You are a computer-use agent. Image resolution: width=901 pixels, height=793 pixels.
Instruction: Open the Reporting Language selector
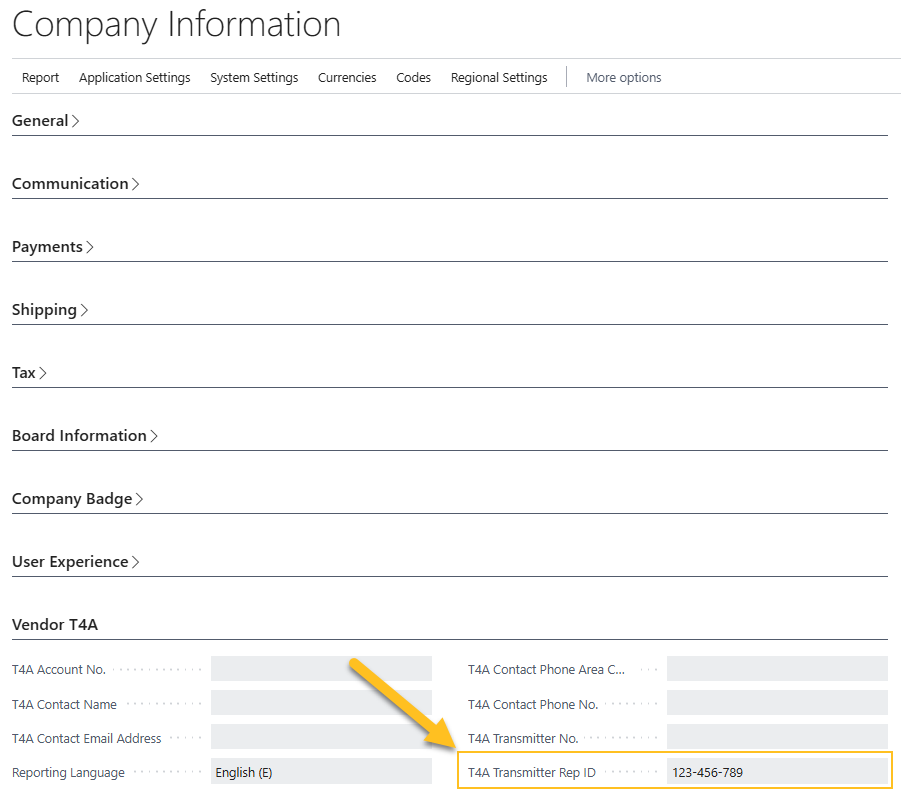320,771
